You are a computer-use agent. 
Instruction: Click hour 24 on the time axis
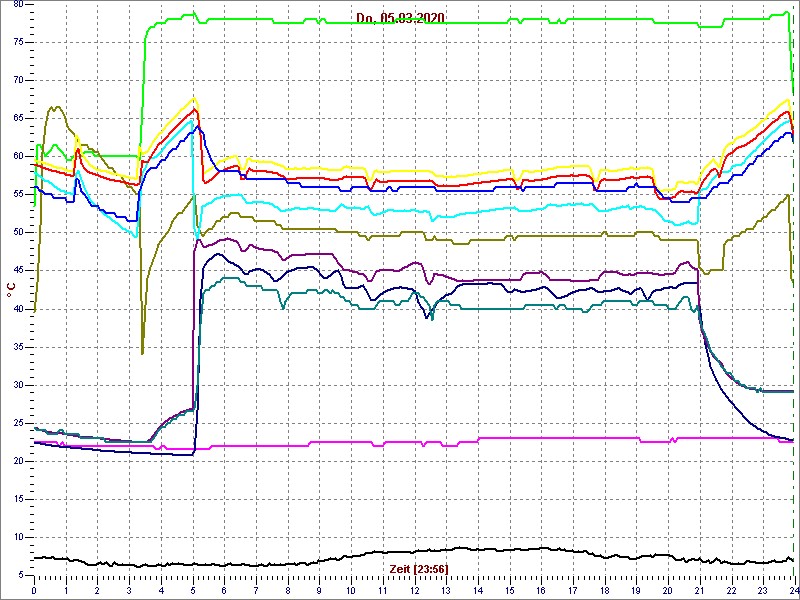click(x=793, y=590)
